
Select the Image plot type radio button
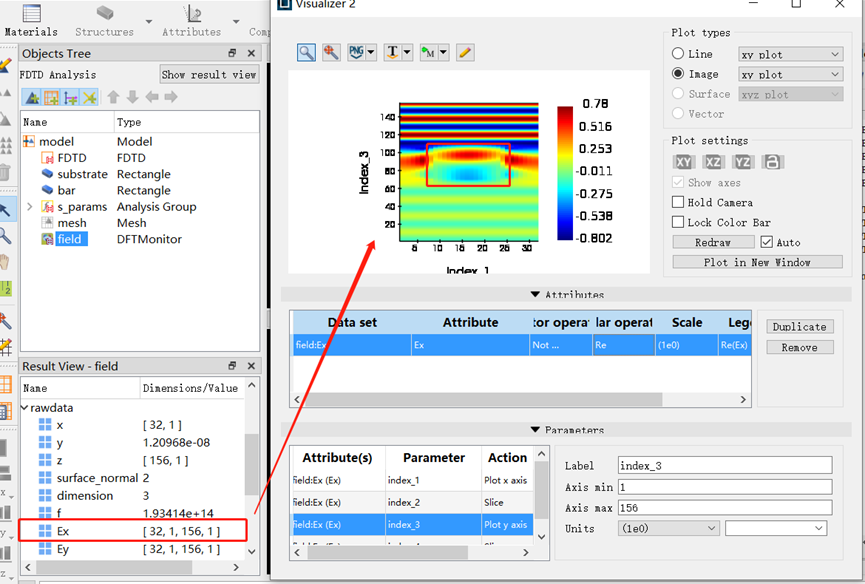pos(678,73)
